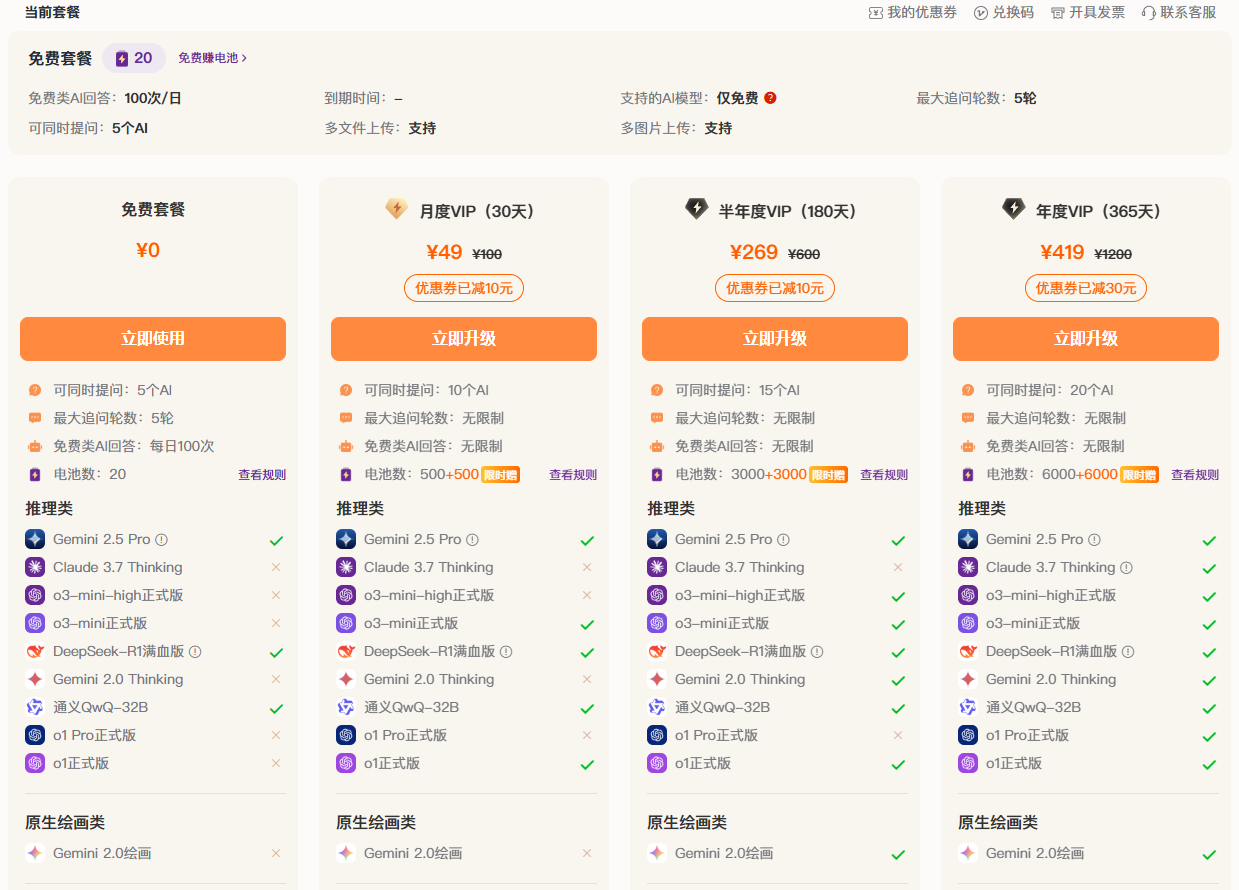
Task: Click price ¥269 in 半年度VIP
Action: coord(754,252)
